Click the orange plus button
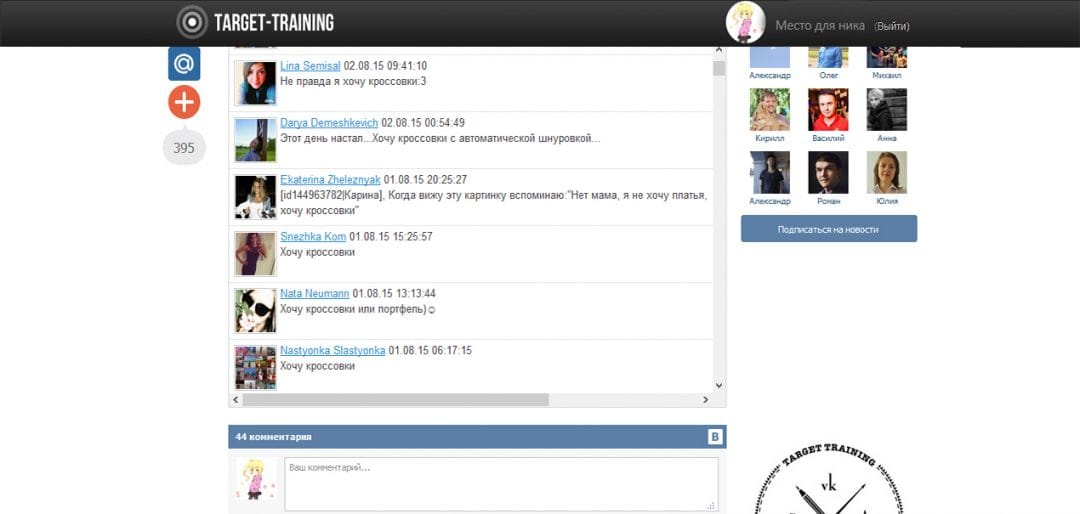This screenshot has width=1080, height=514. coord(184,103)
